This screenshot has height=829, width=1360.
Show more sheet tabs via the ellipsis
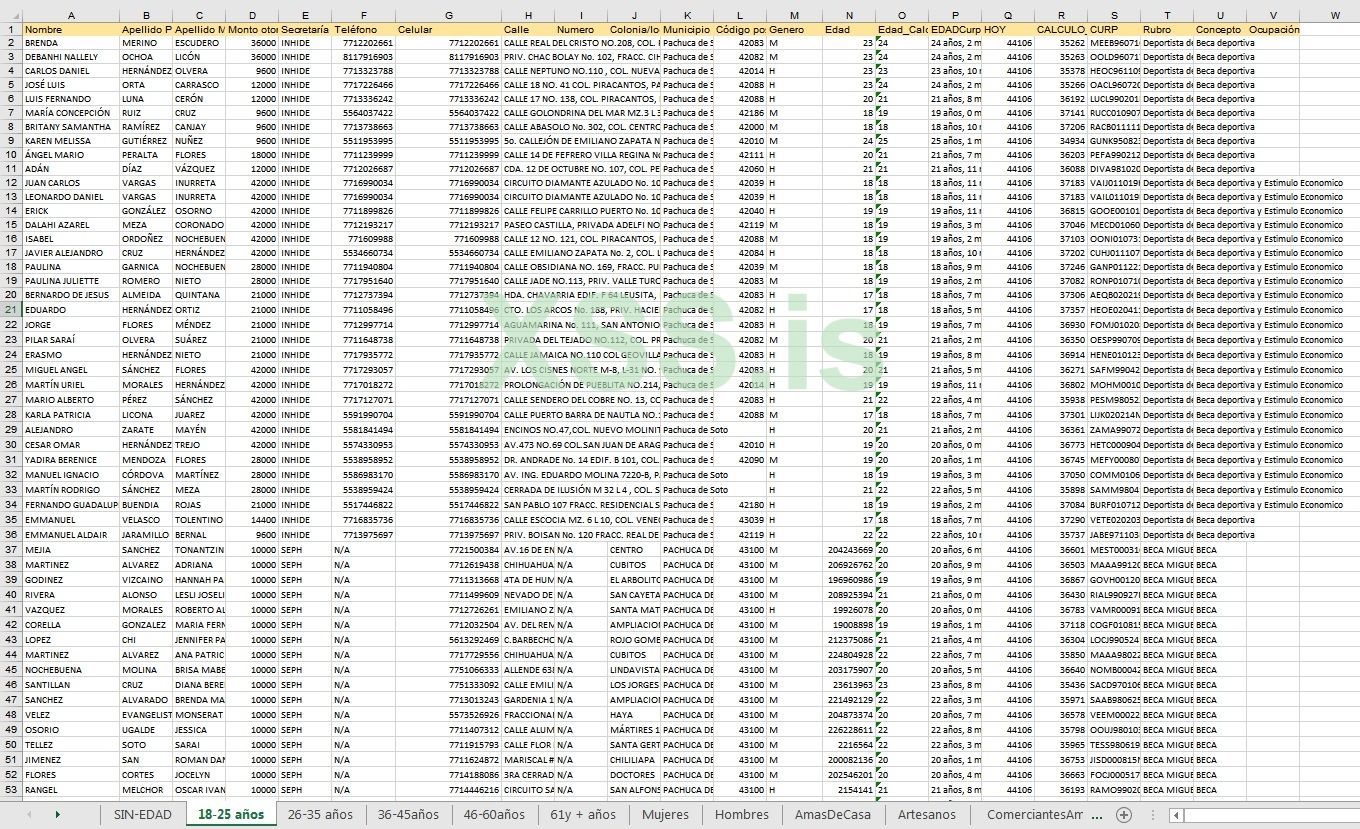pyautogui.click(x=1097, y=815)
